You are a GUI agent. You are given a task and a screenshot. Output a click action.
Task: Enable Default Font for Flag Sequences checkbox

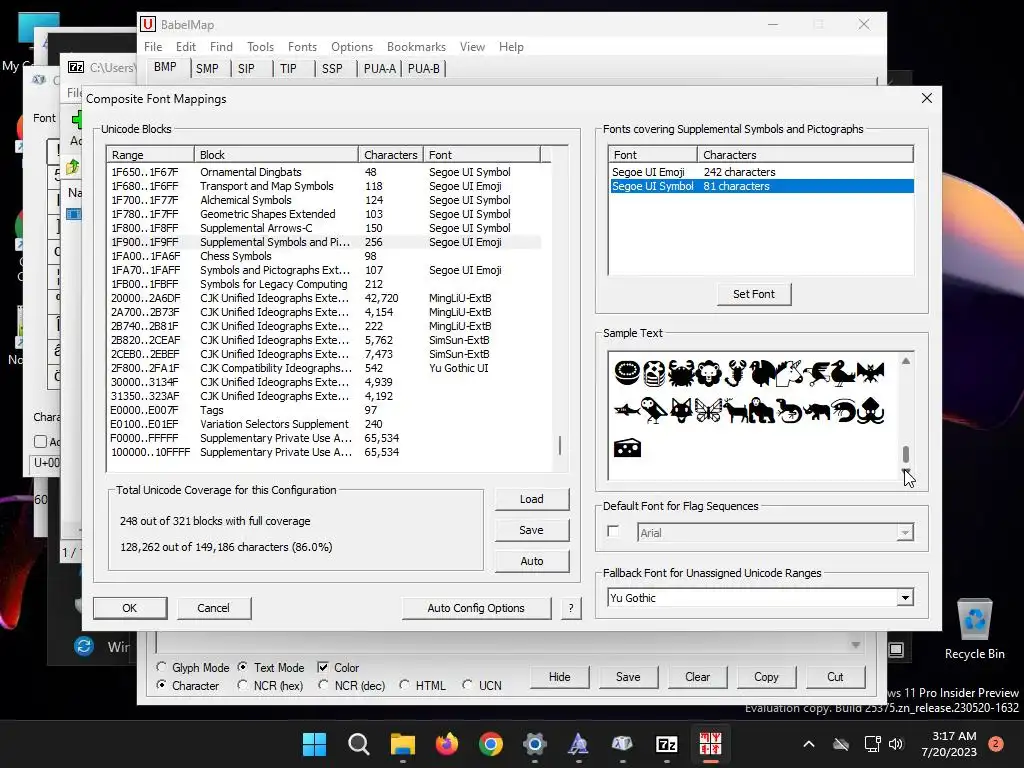pos(613,531)
